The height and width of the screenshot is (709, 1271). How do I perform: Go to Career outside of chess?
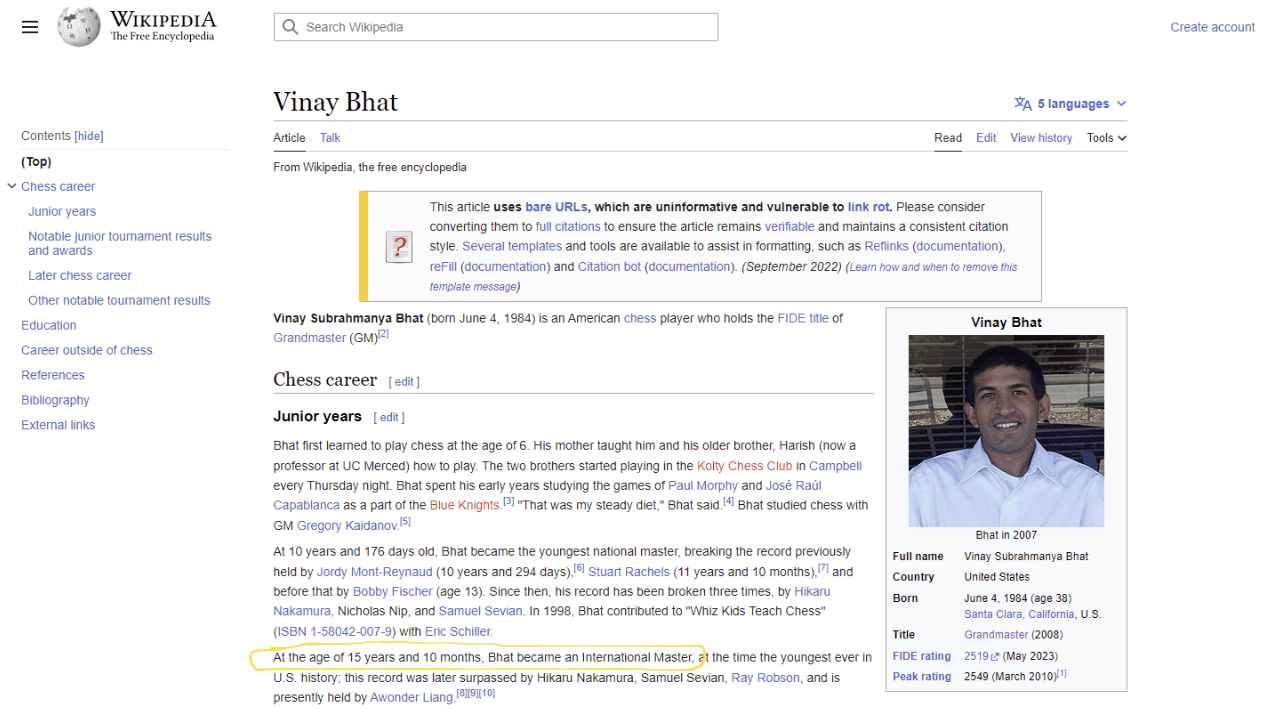coord(87,350)
